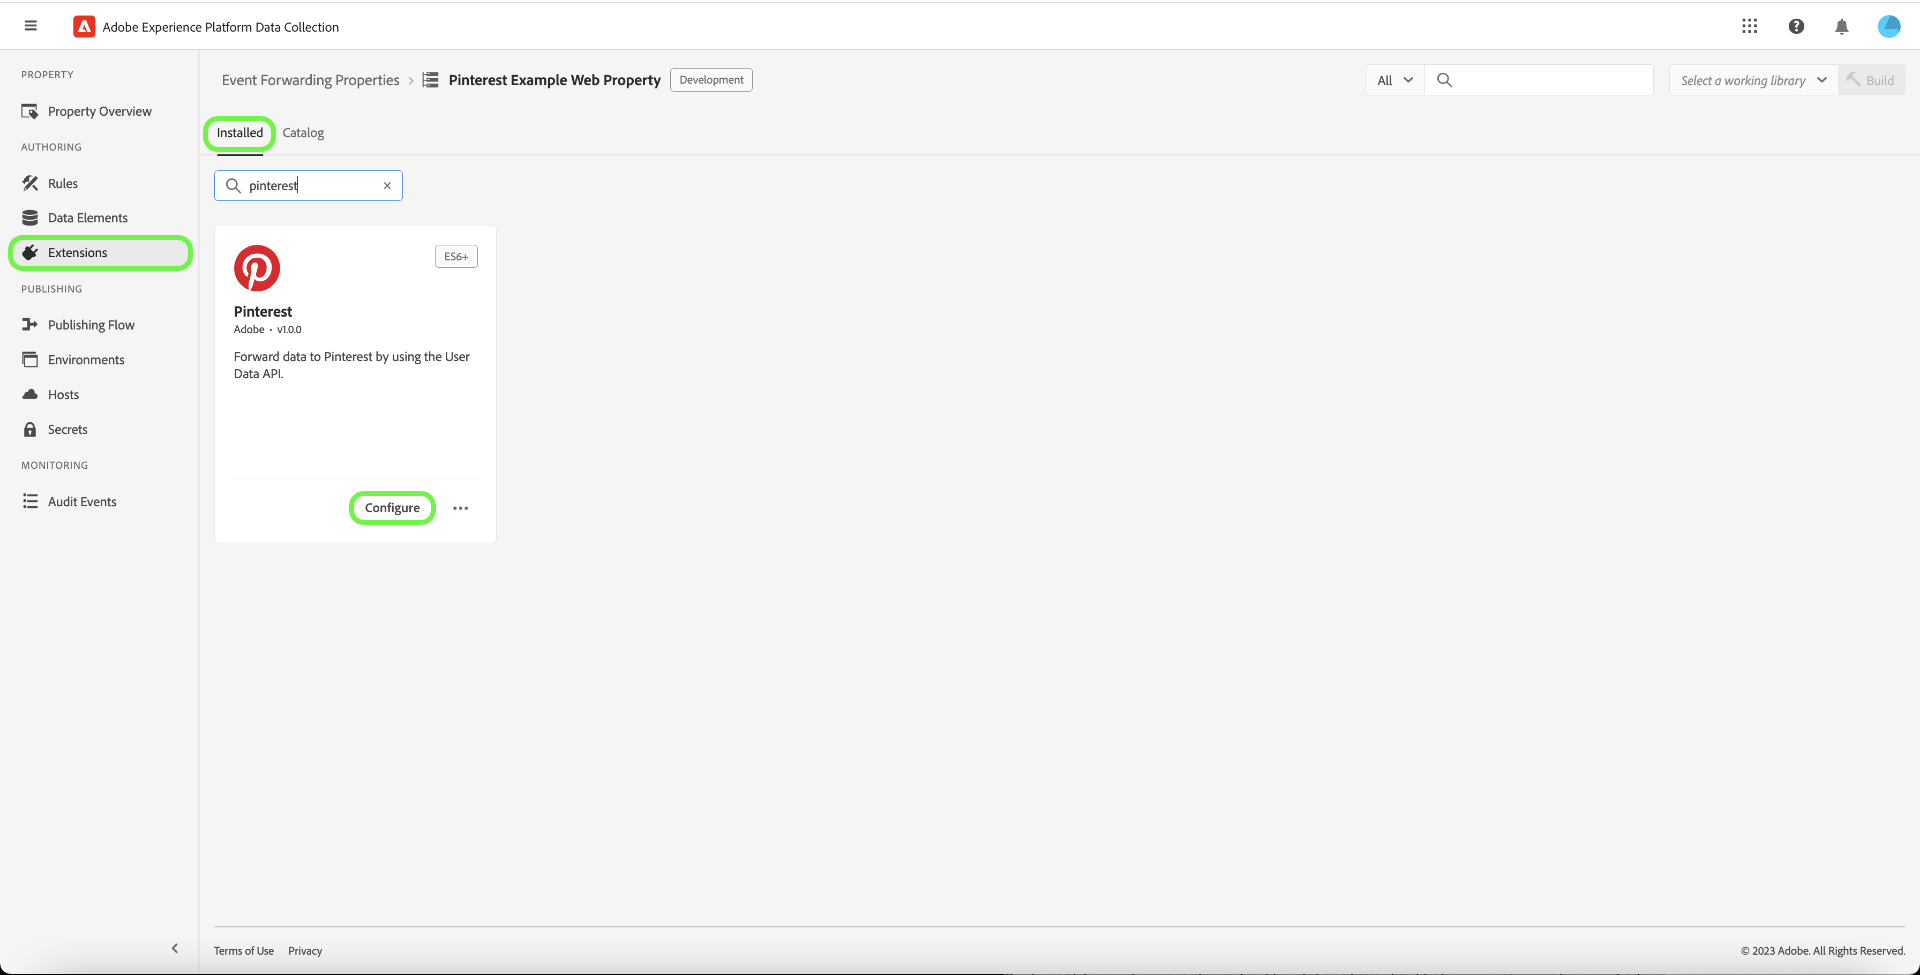Collapse the left sidebar with chevron

coord(175,948)
